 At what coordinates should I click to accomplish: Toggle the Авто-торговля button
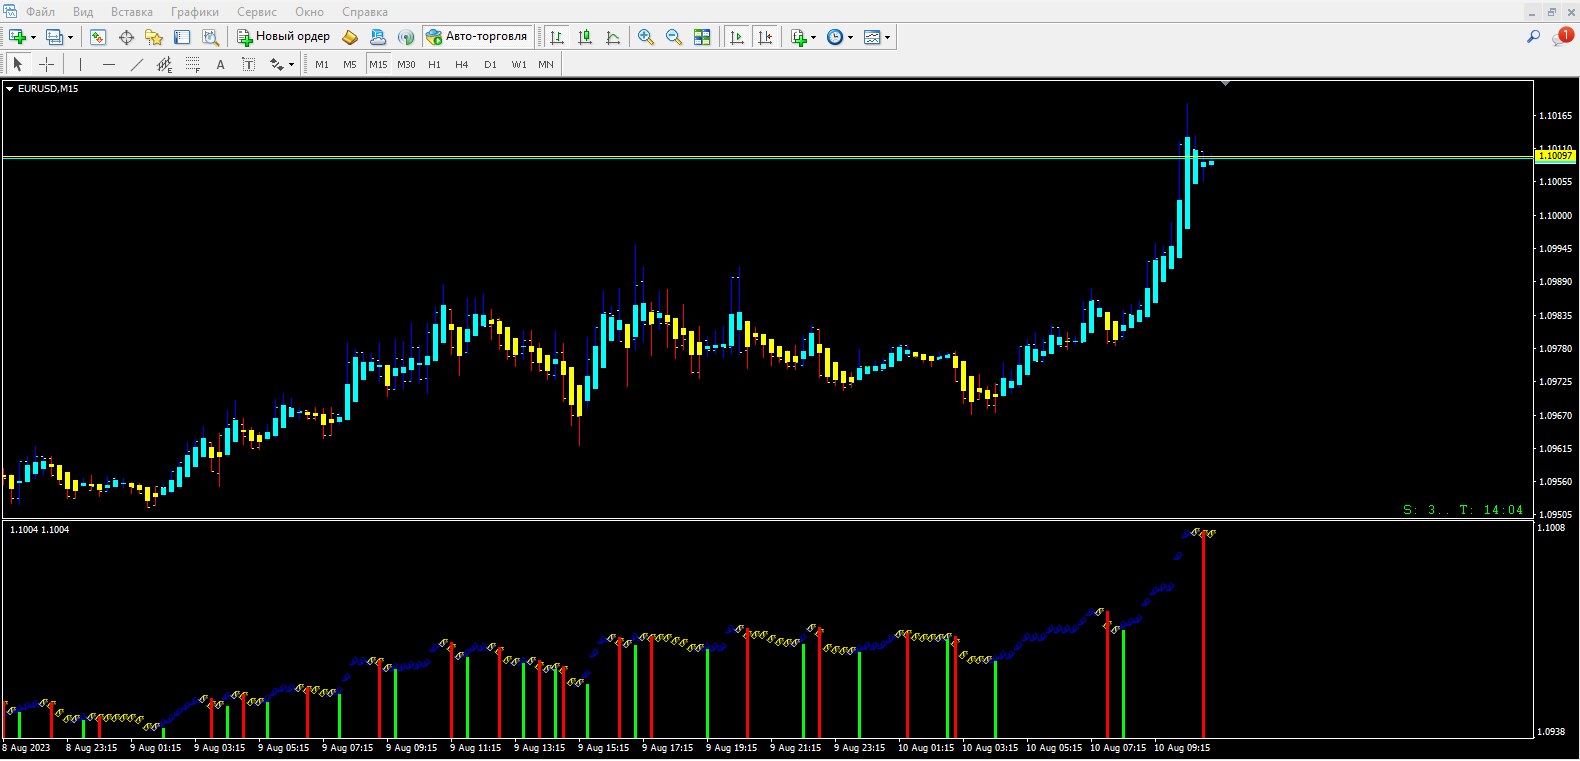pos(477,37)
